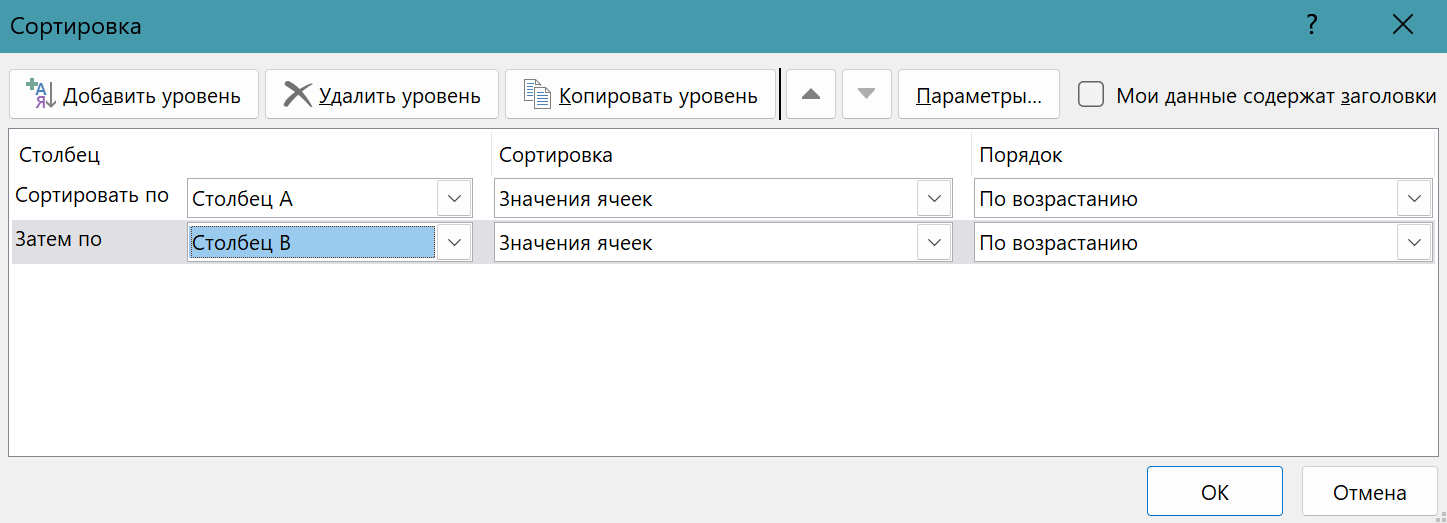This screenshot has width=1447, height=523.
Task: Move the sort level down with the down arrow
Action: pyautogui.click(x=866, y=95)
